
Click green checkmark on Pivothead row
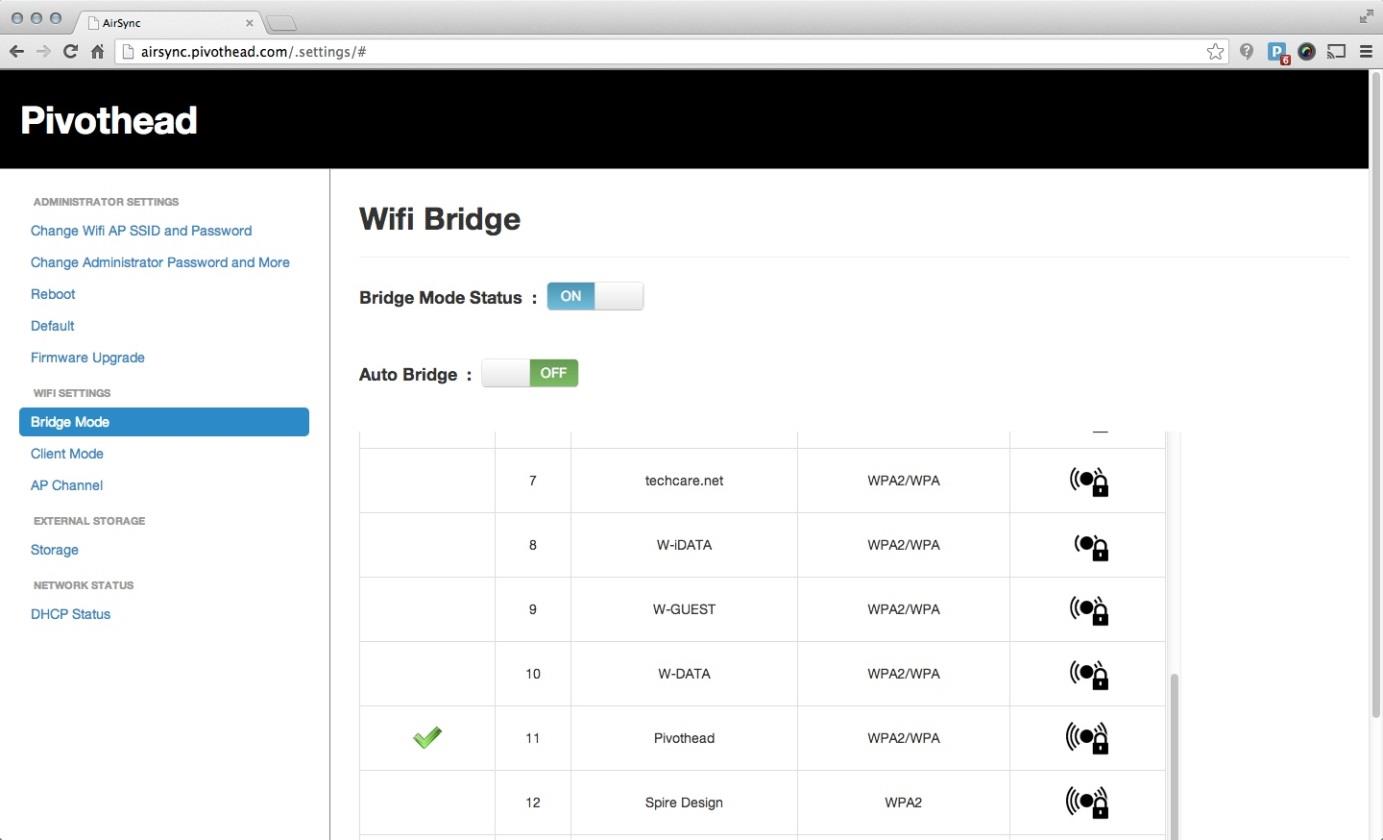[x=427, y=738]
